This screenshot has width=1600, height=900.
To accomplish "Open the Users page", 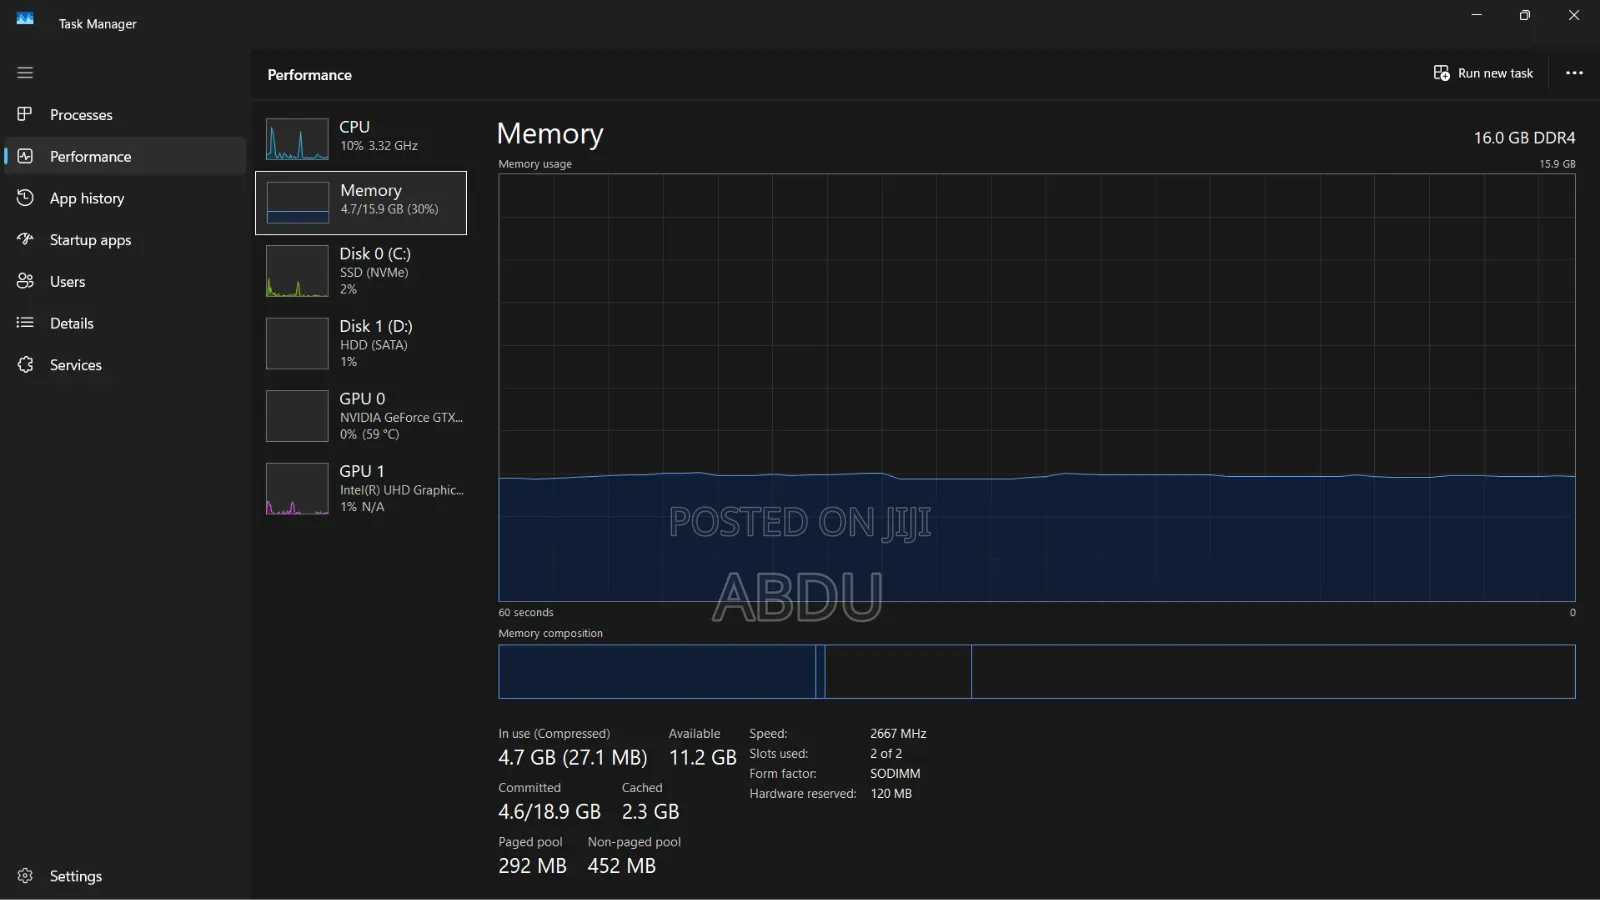I will point(125,281).
